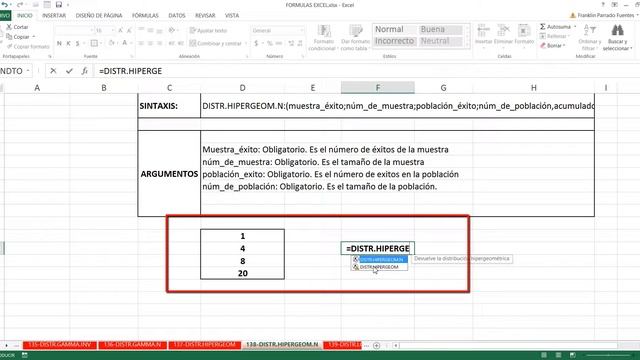The width and height of the screenshot is (640, 360).
Task: Expand the cell styles gallery
Action: point(468,45)
